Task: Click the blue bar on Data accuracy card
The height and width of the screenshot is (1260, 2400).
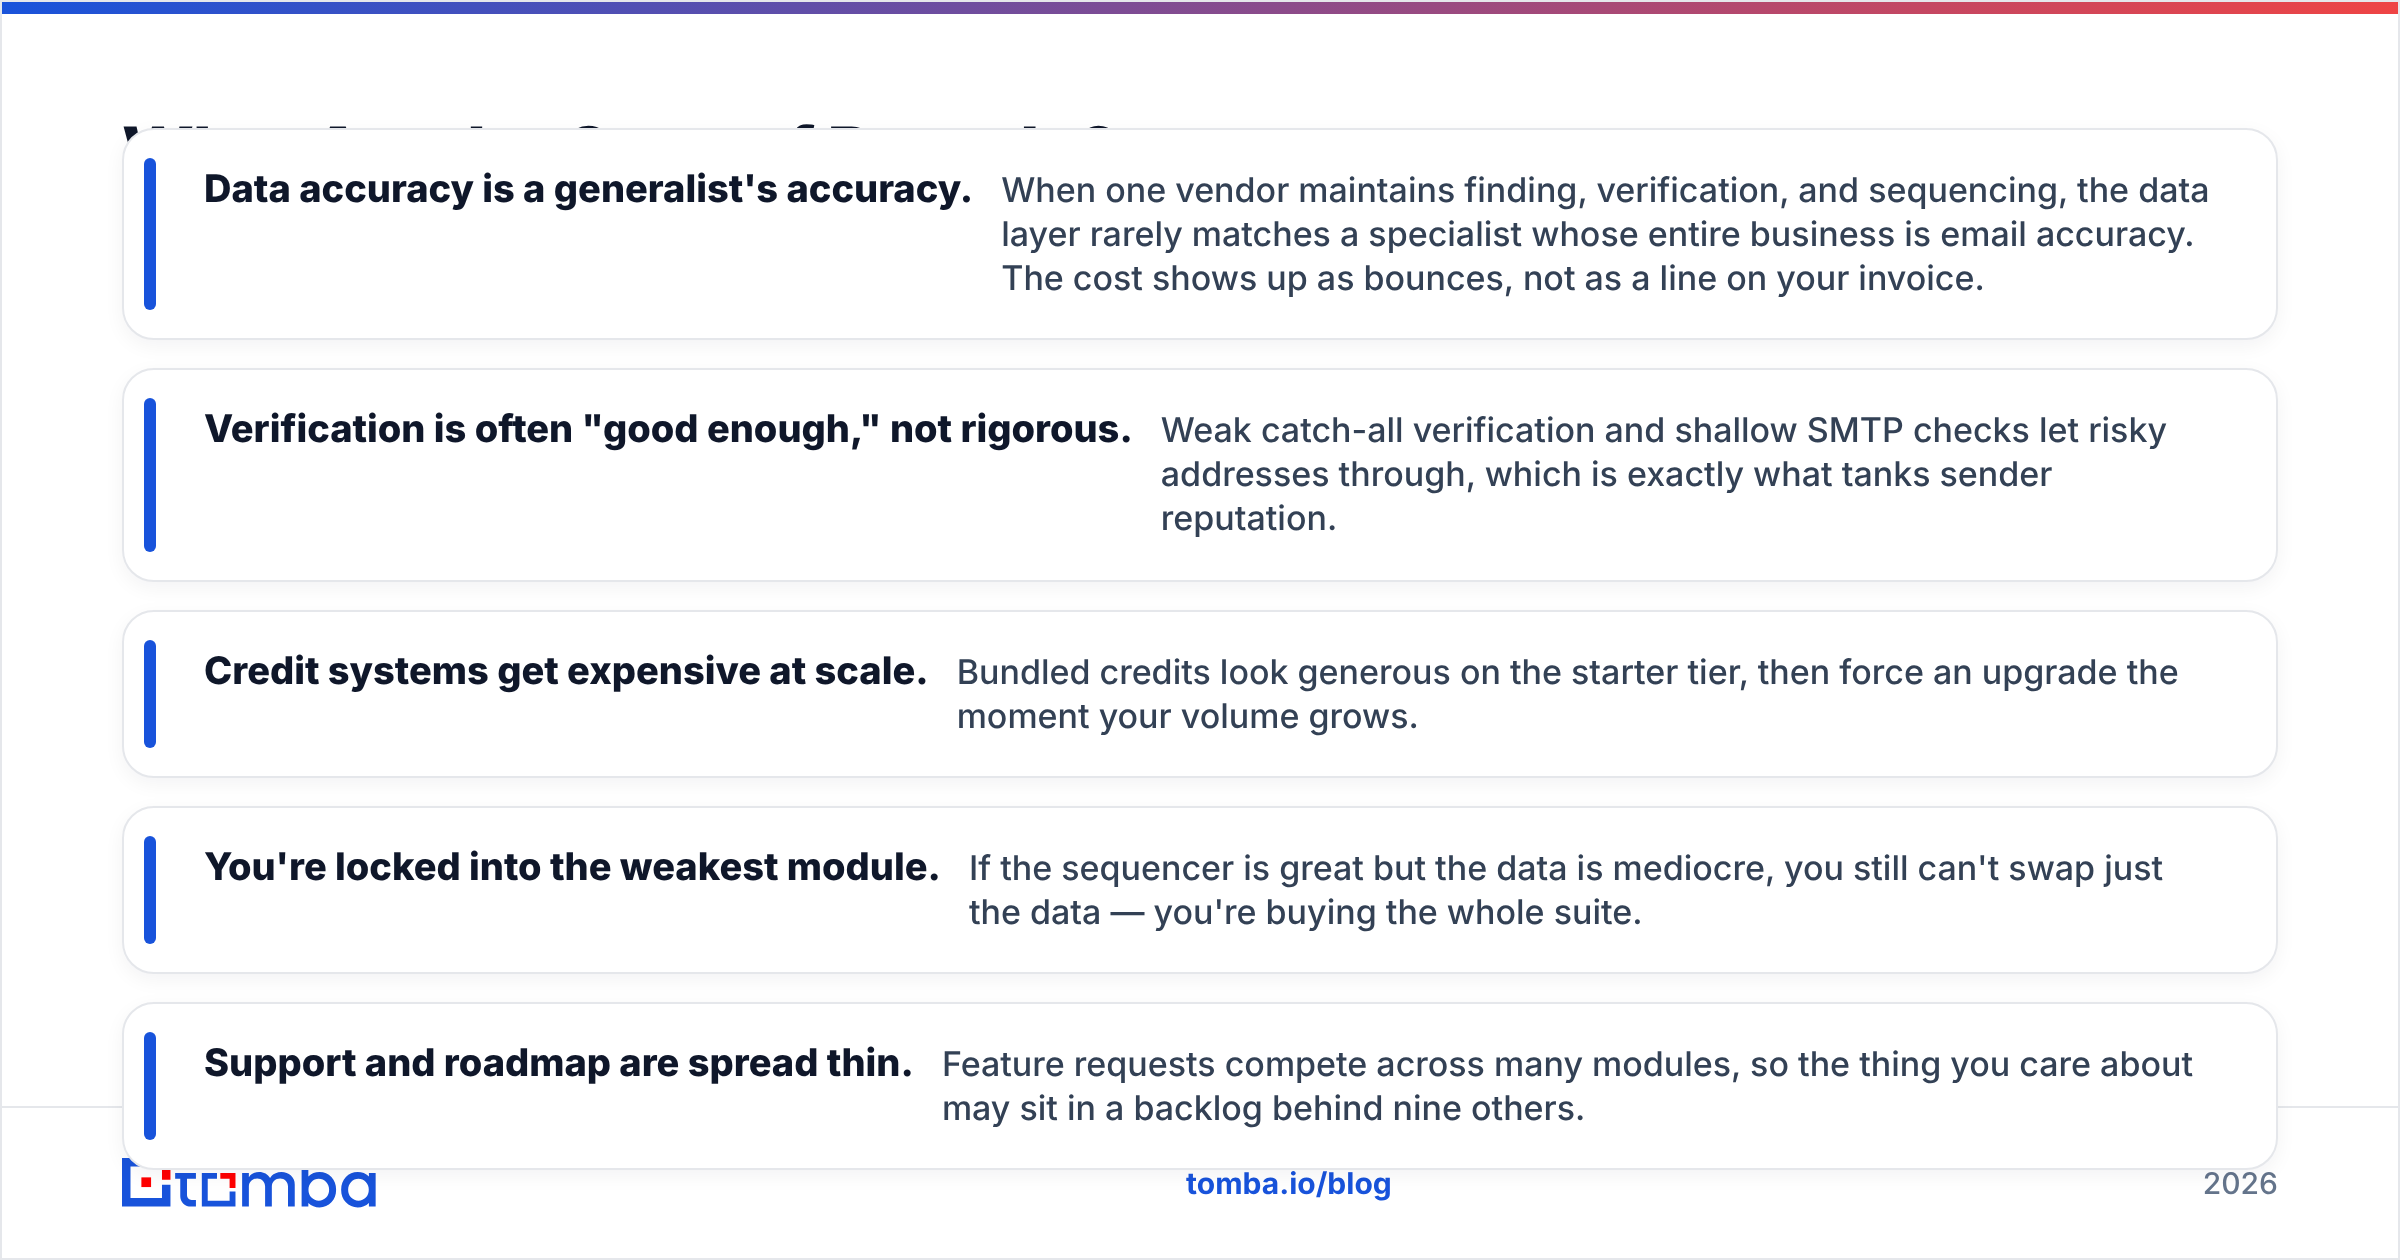Action: [x=150, y=234]
